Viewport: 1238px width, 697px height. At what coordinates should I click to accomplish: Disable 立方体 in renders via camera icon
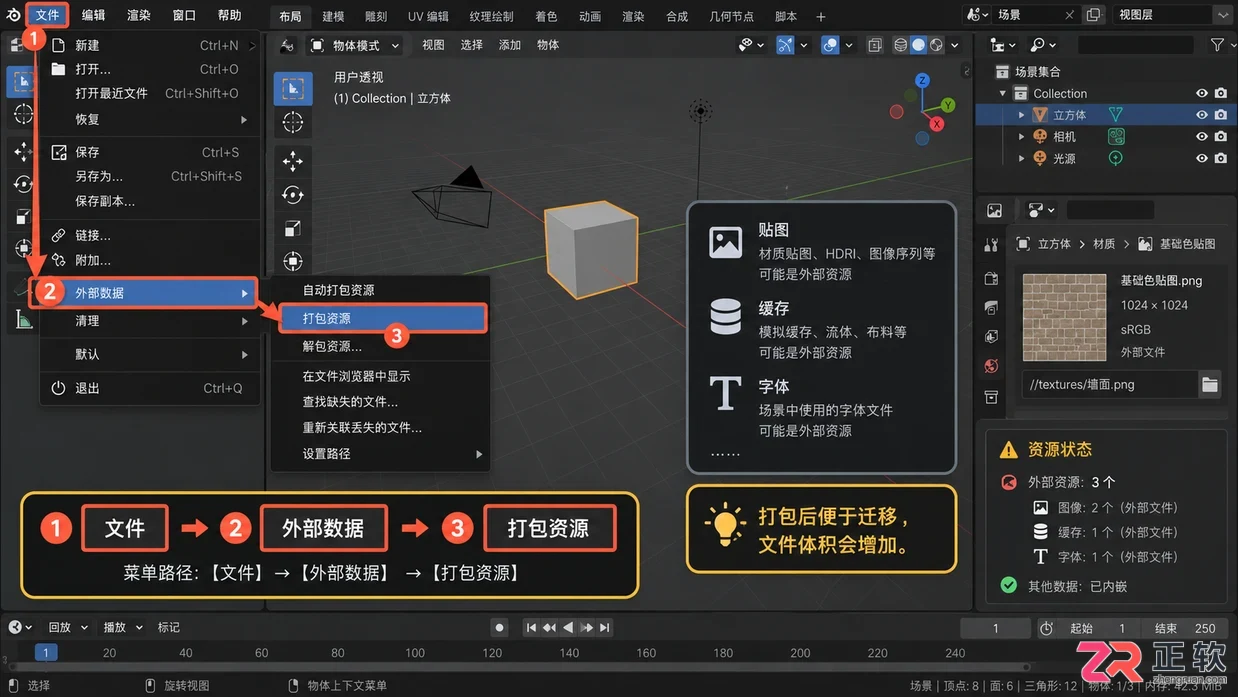click(1221, 115)
